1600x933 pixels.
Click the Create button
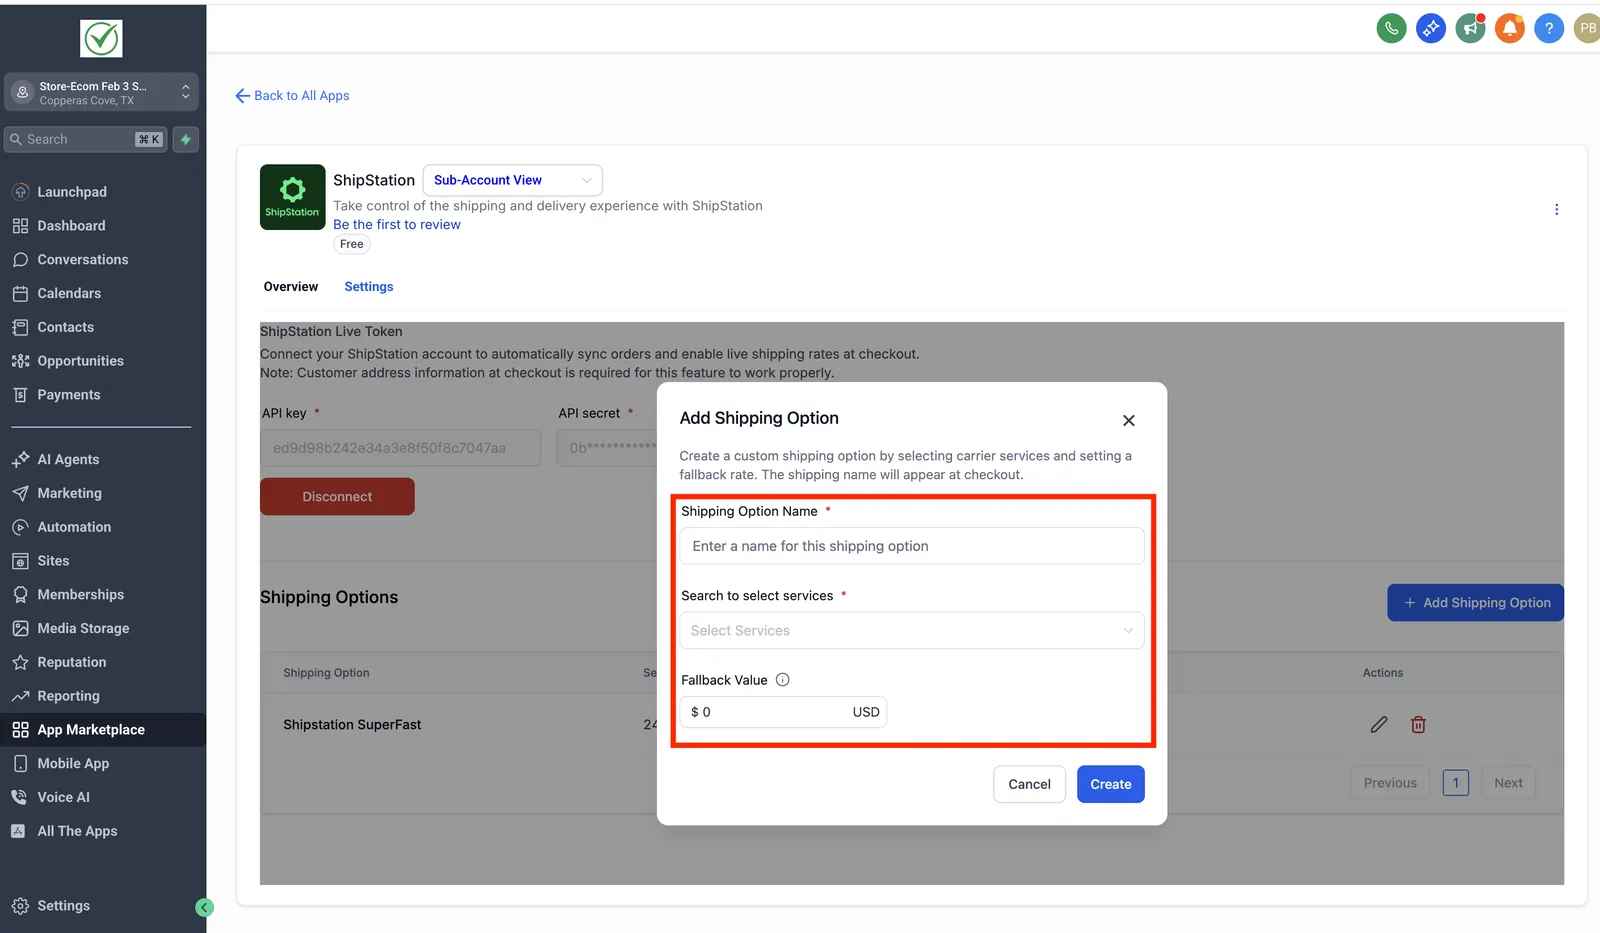(1111, 784)
